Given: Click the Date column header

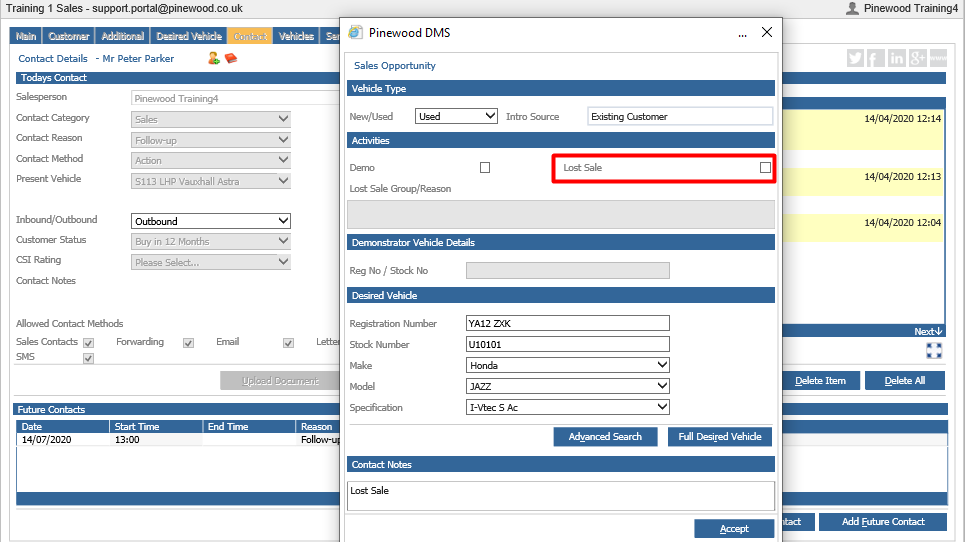Looking at the screenshot, I should tap(63, 426).
